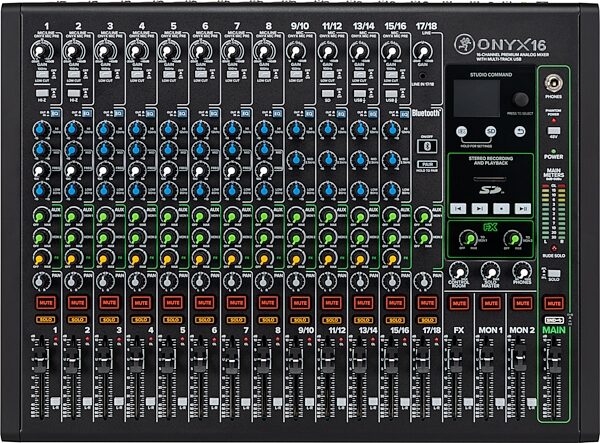Click the channel 15/16 yellow FX send knob
600x443 pixels.
[x=391, y=258]
